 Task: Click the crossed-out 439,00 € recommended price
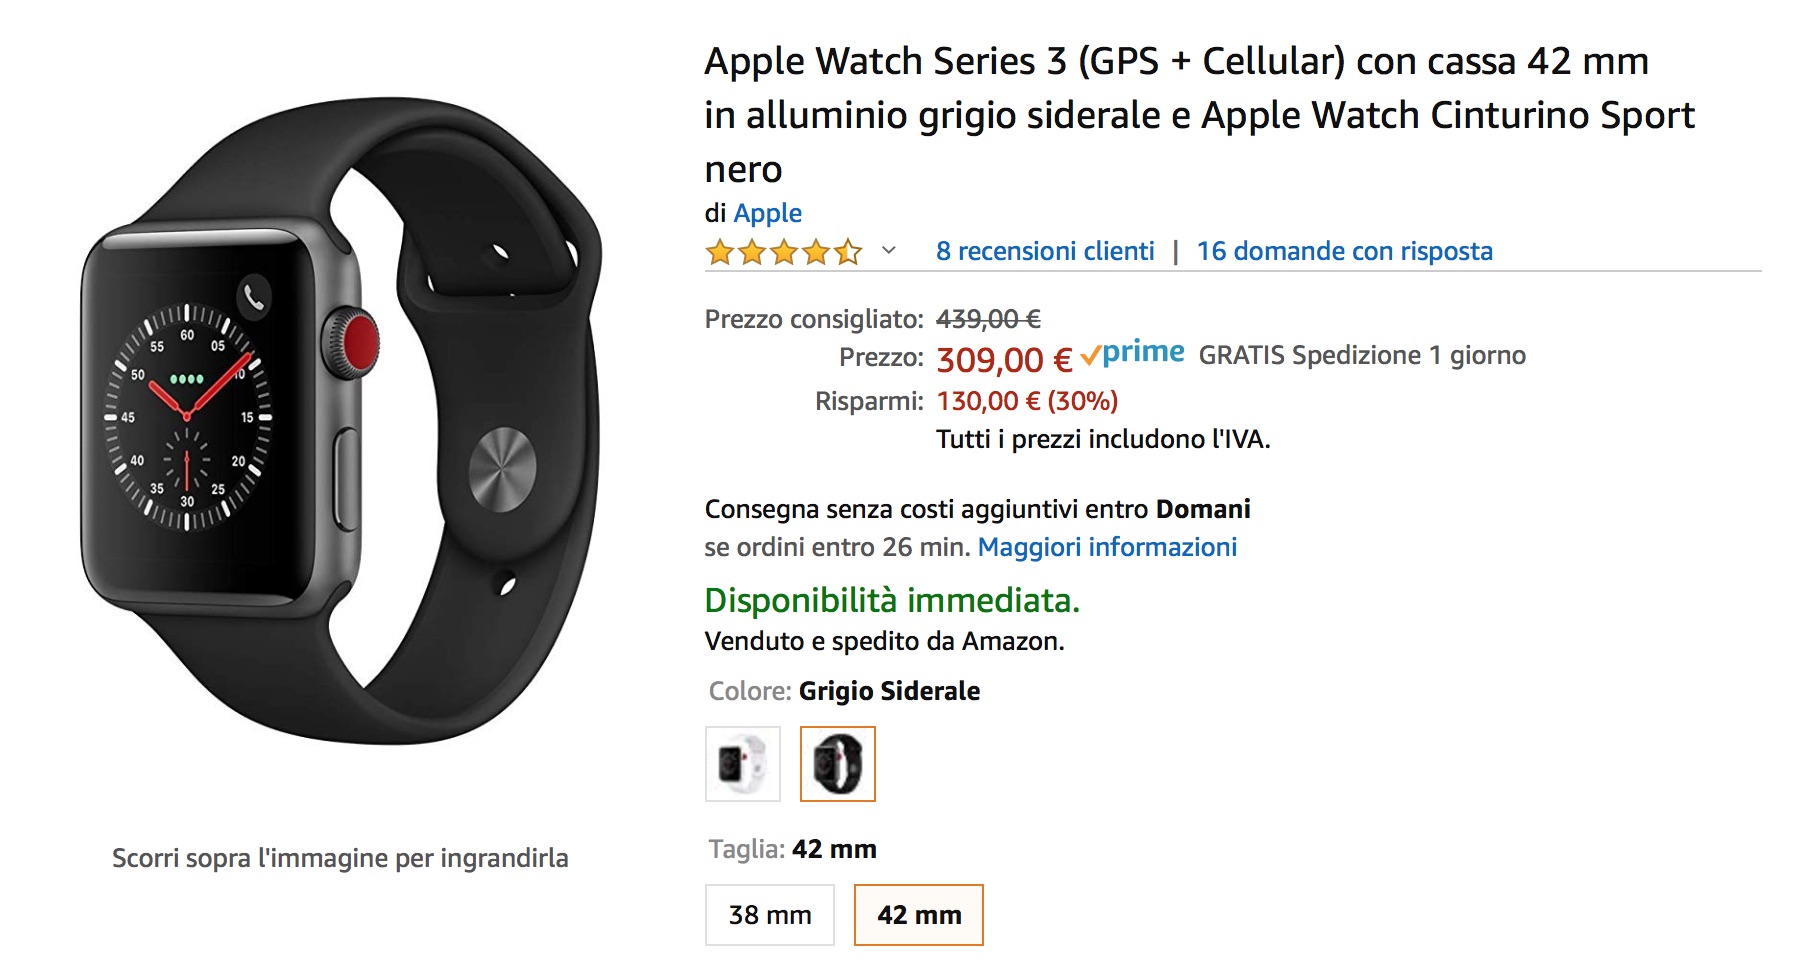click(988, 319)
